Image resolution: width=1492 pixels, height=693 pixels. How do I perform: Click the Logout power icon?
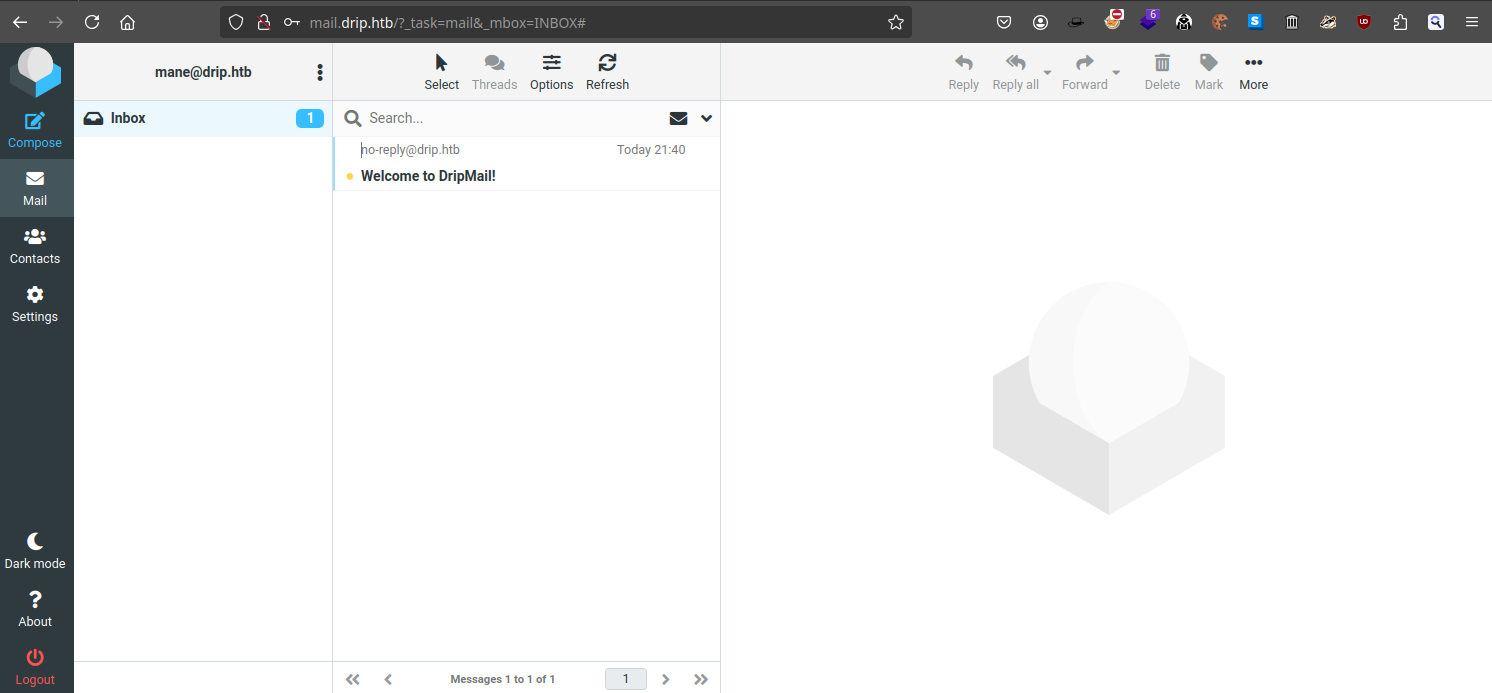(35, 658)
